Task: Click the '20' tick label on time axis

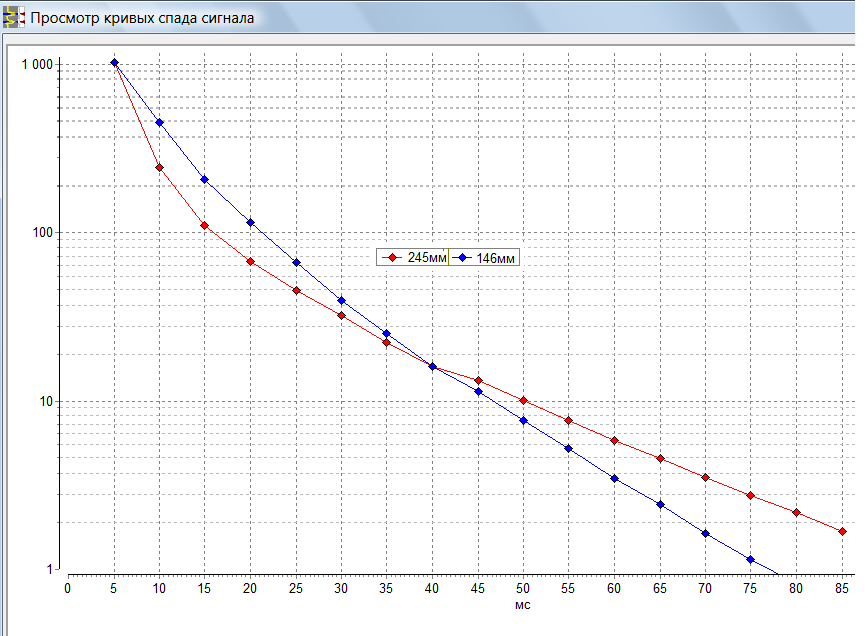Action: (x=250, y=589)
